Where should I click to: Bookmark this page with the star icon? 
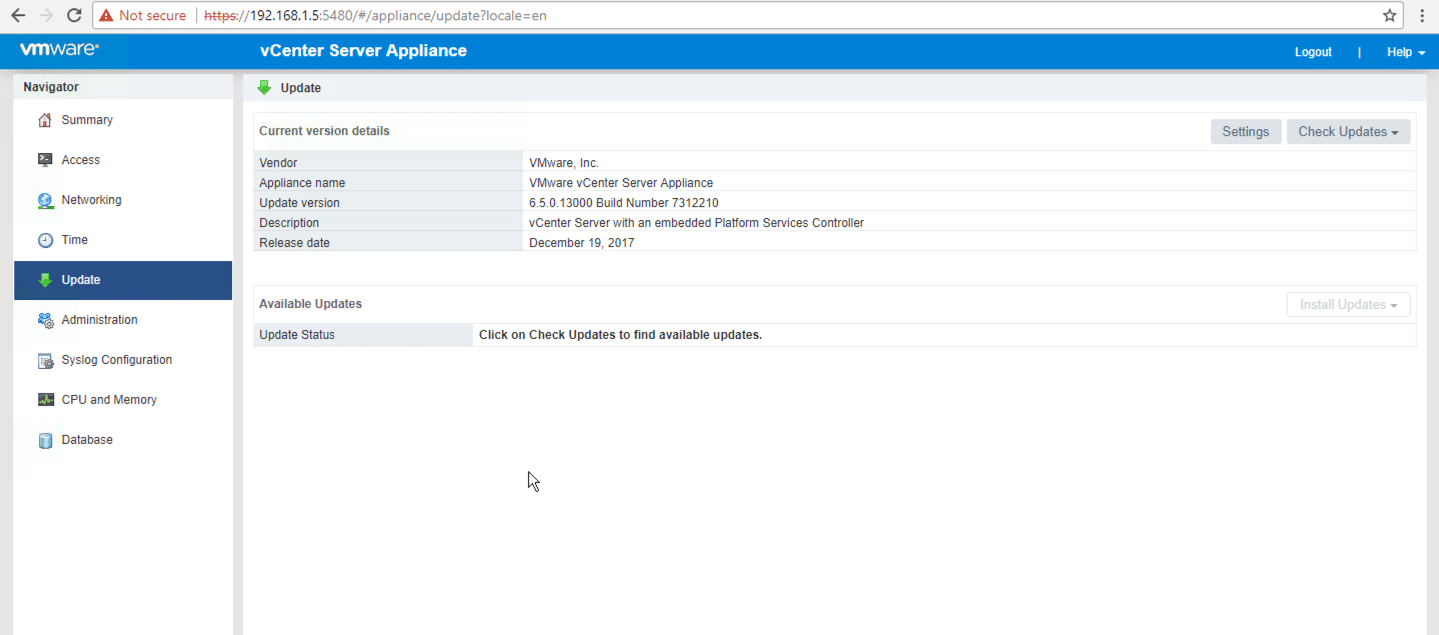tap(1389, 16)
